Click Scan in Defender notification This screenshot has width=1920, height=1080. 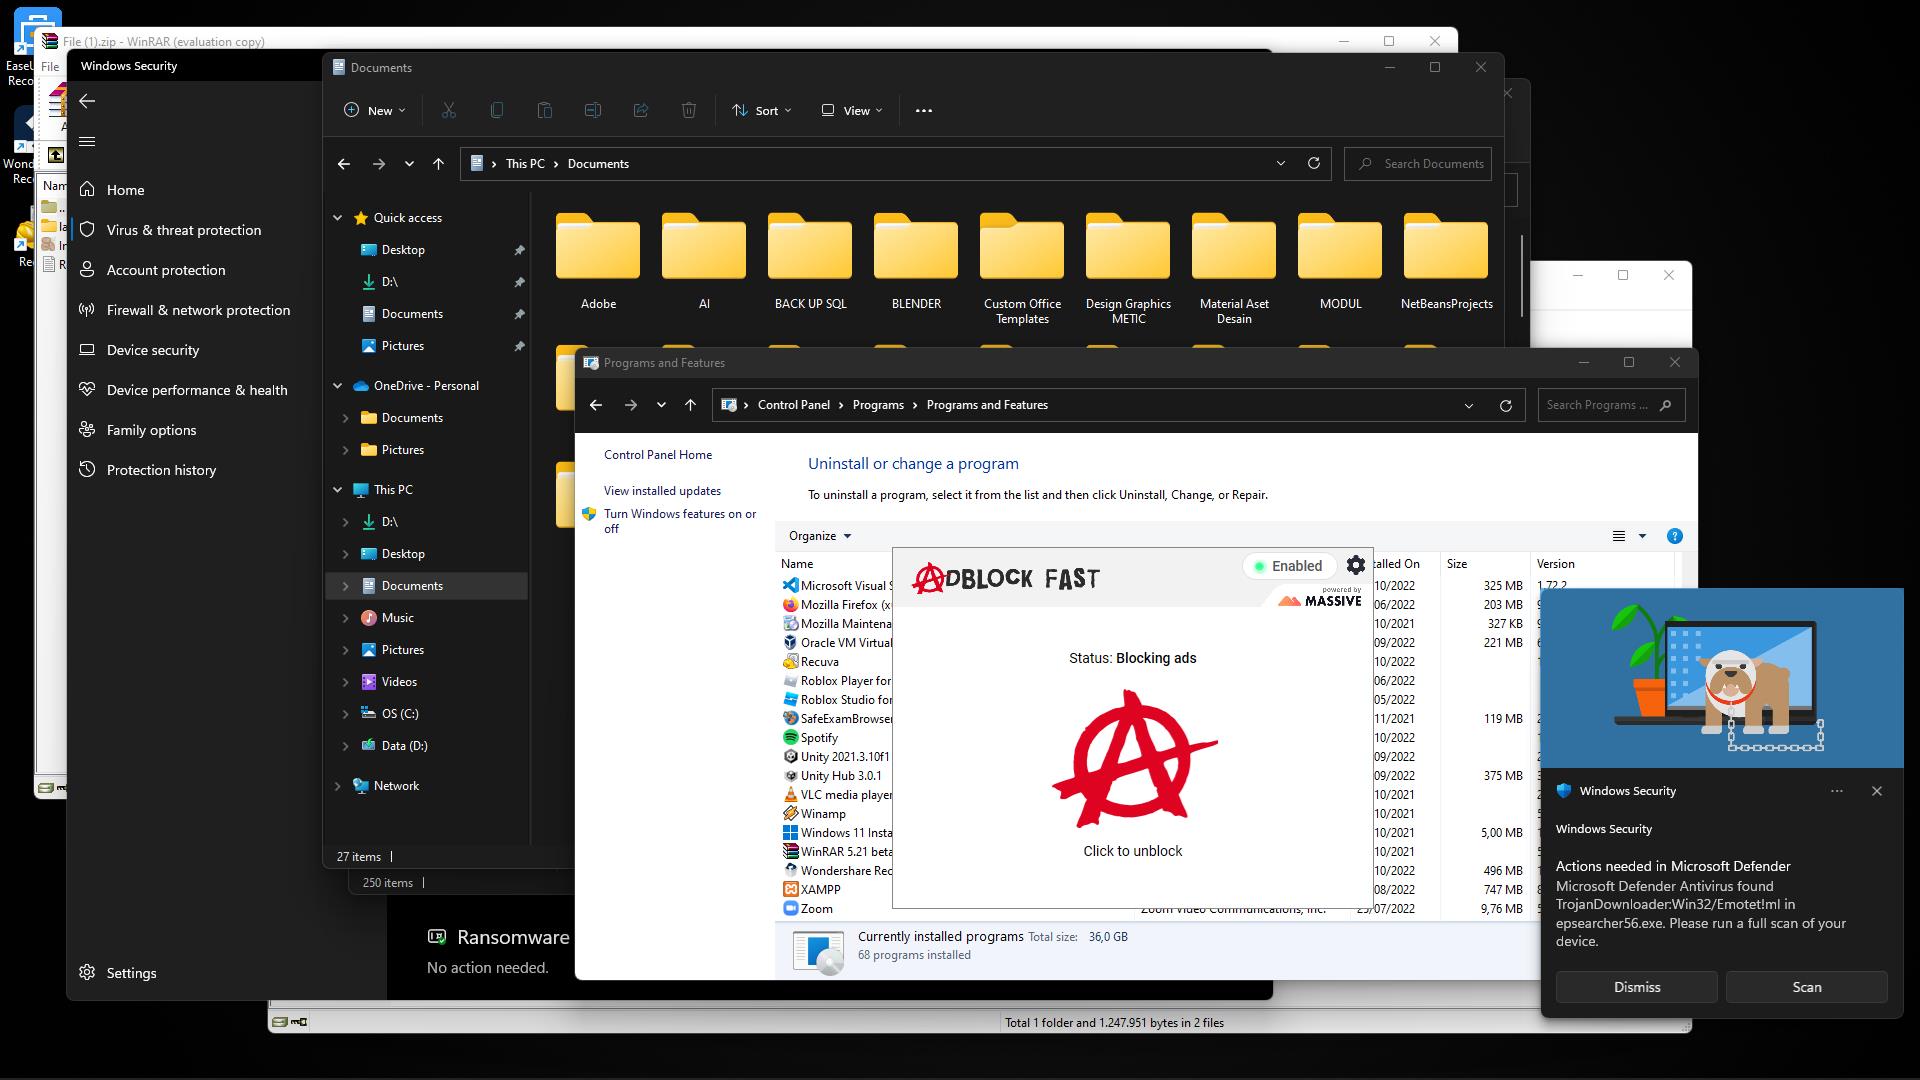tap(1806, 987)
